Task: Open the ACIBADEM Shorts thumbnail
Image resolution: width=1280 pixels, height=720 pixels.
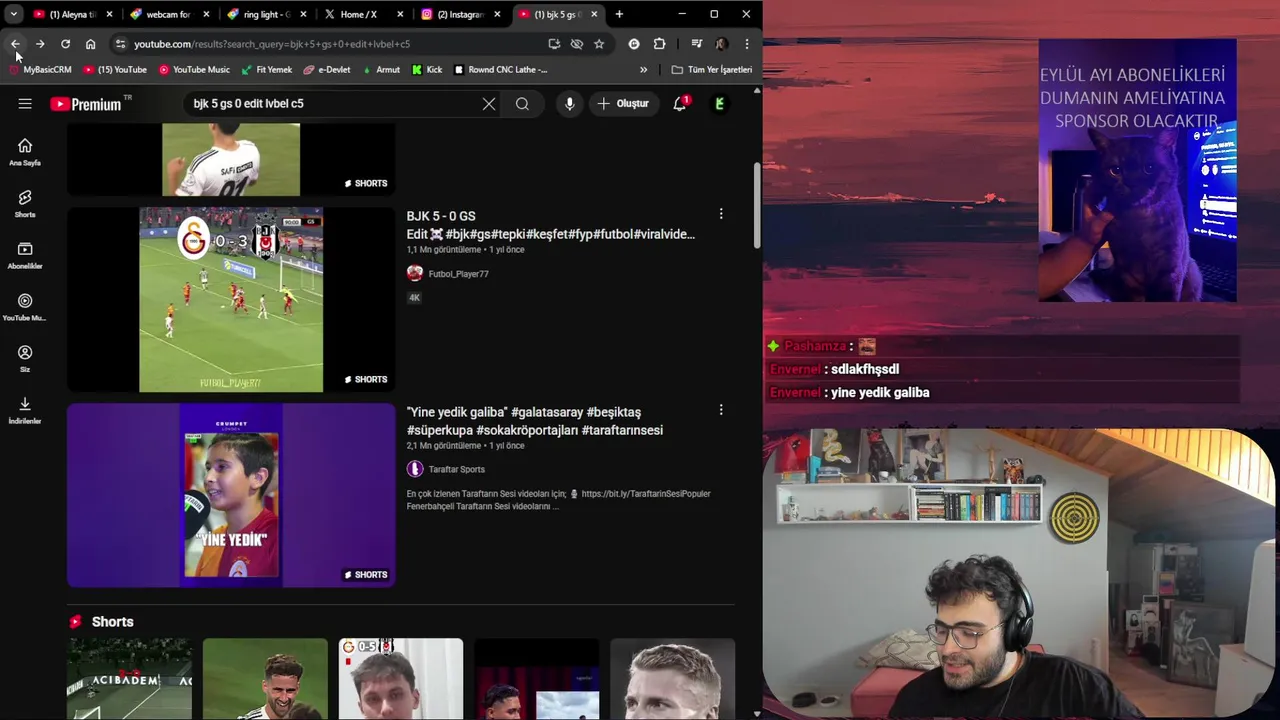Action: [x=130, y=678]
